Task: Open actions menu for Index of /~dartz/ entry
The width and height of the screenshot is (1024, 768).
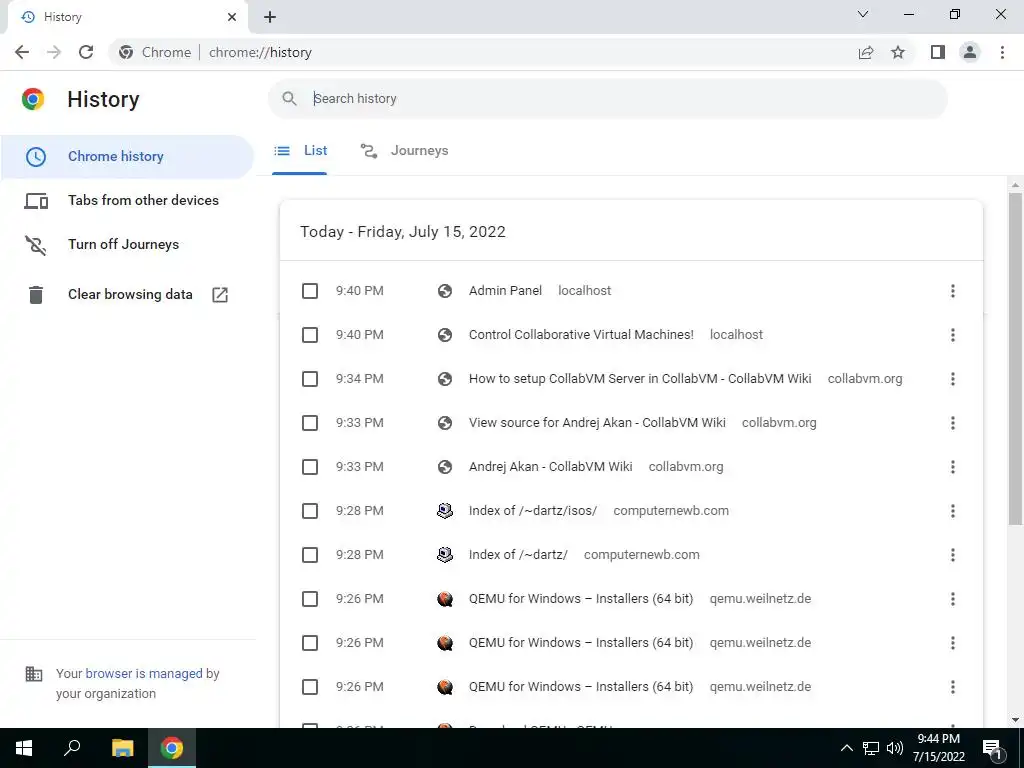Action: click(x=953, y=555)
